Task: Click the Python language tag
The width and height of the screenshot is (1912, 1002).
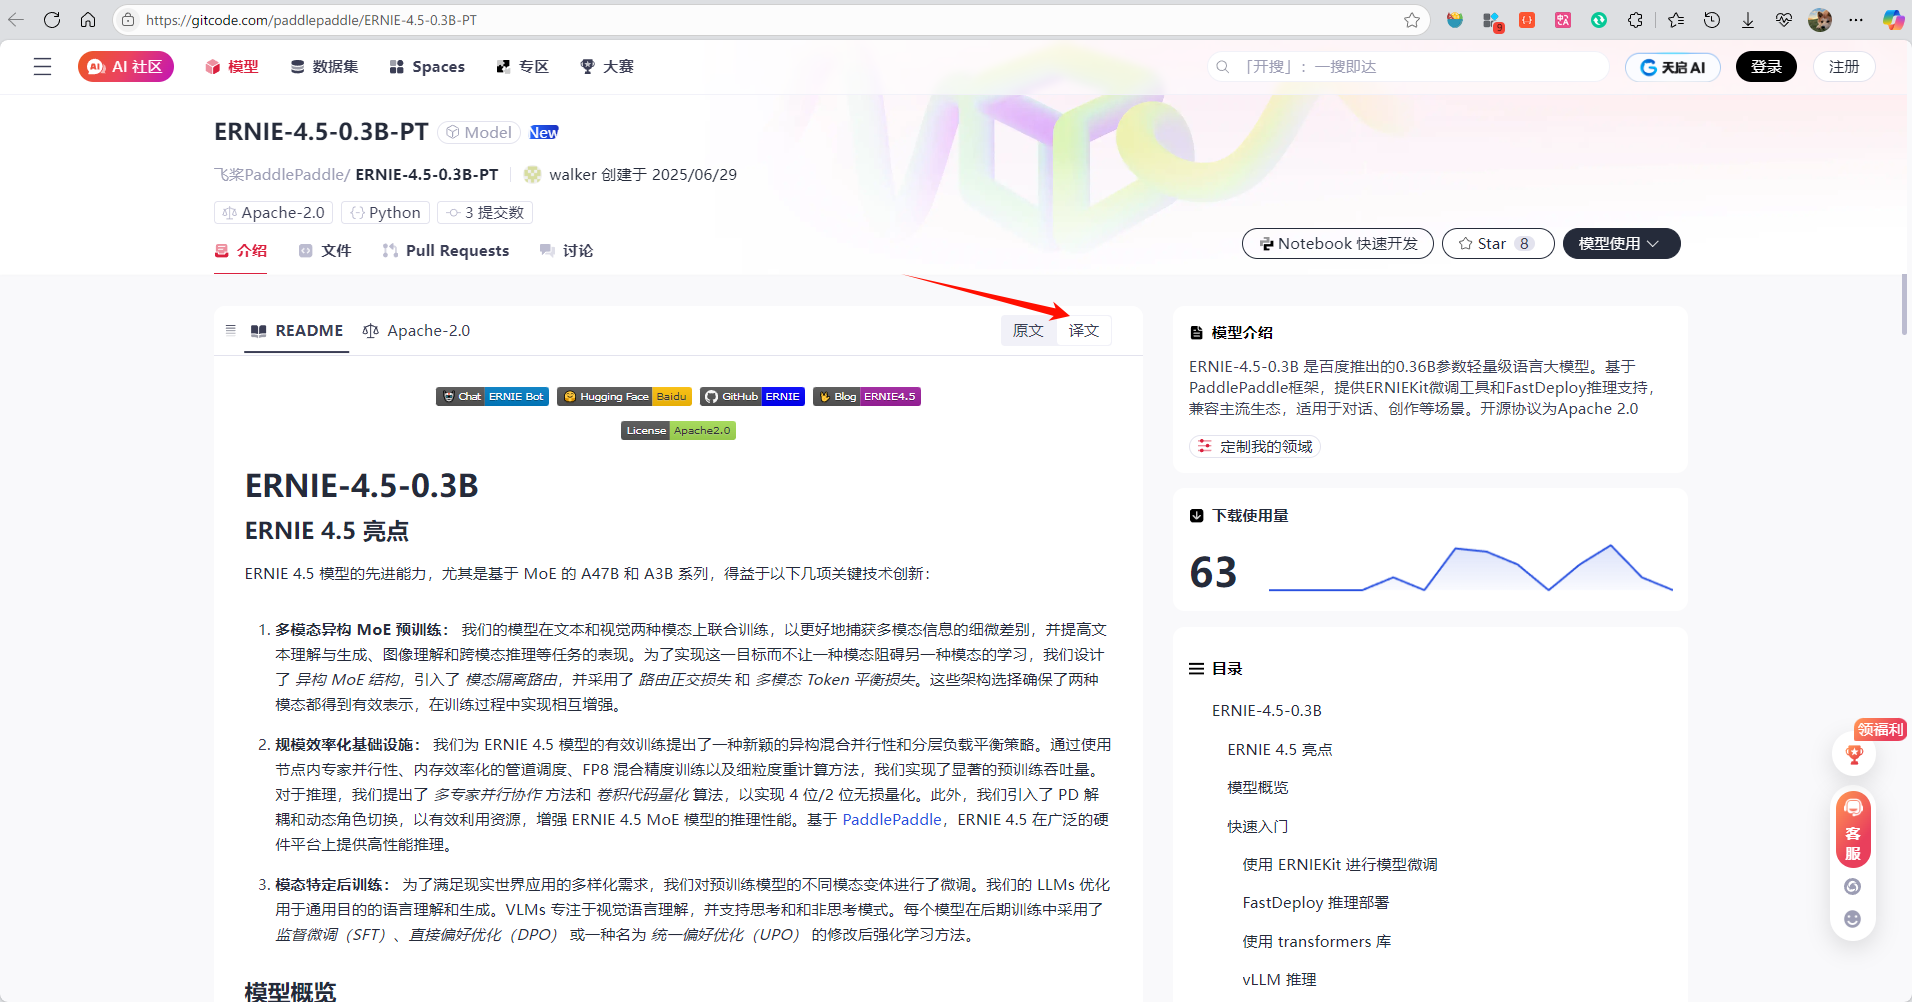Action: [x=385, y=212]
